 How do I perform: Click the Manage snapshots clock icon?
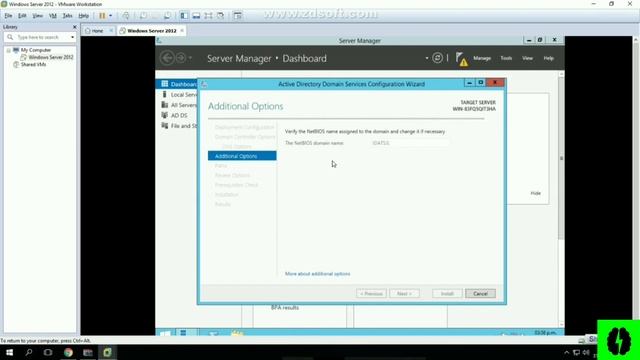pyautogui.click(x=167, y=16)
